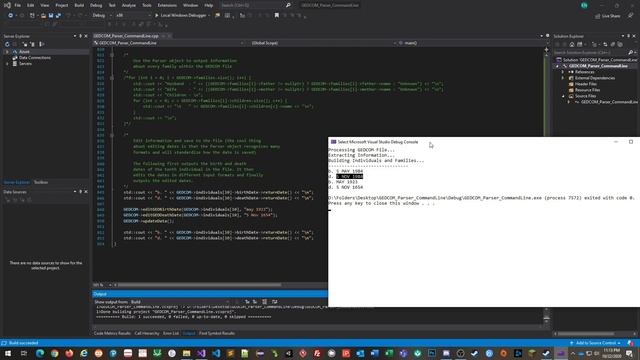Expand External Dependencies in Solution Explorer

click(563, 78)
